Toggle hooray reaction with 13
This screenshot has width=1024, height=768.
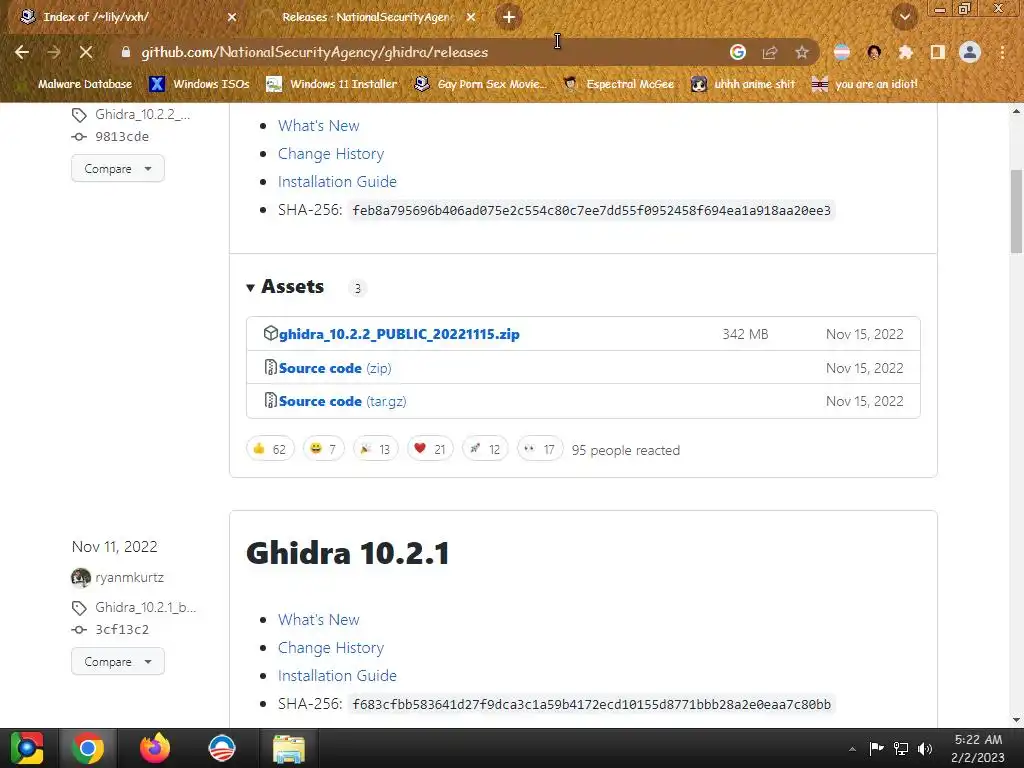tap(376, 449)
